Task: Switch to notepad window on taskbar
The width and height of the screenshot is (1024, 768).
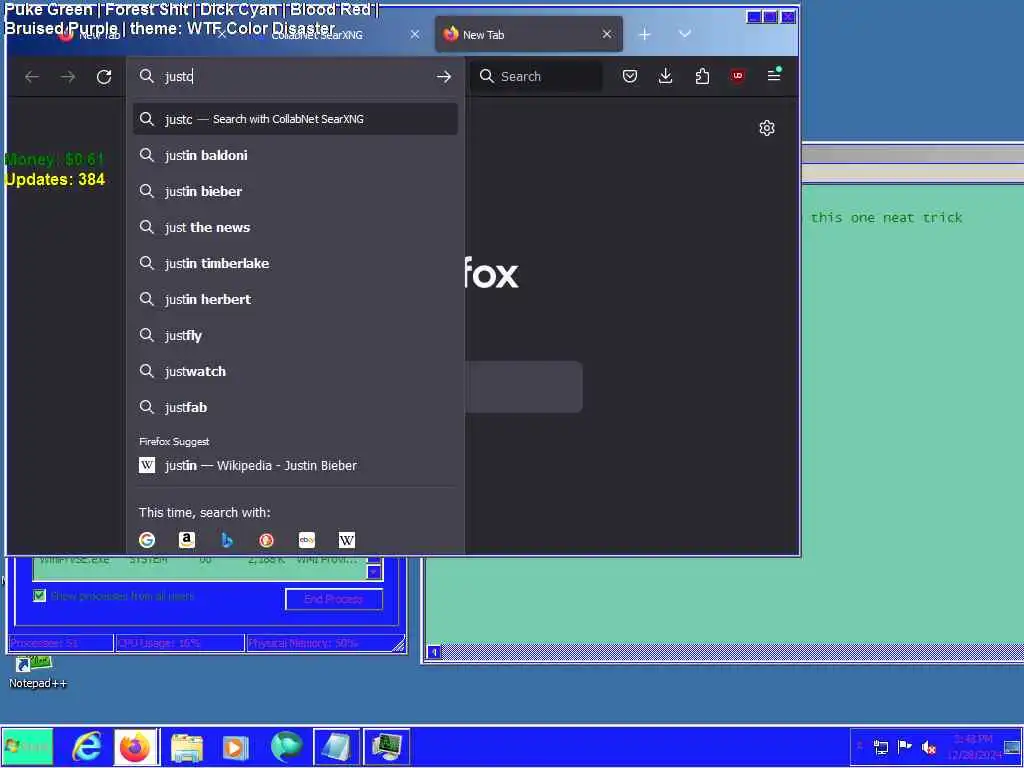Action: 336,746
